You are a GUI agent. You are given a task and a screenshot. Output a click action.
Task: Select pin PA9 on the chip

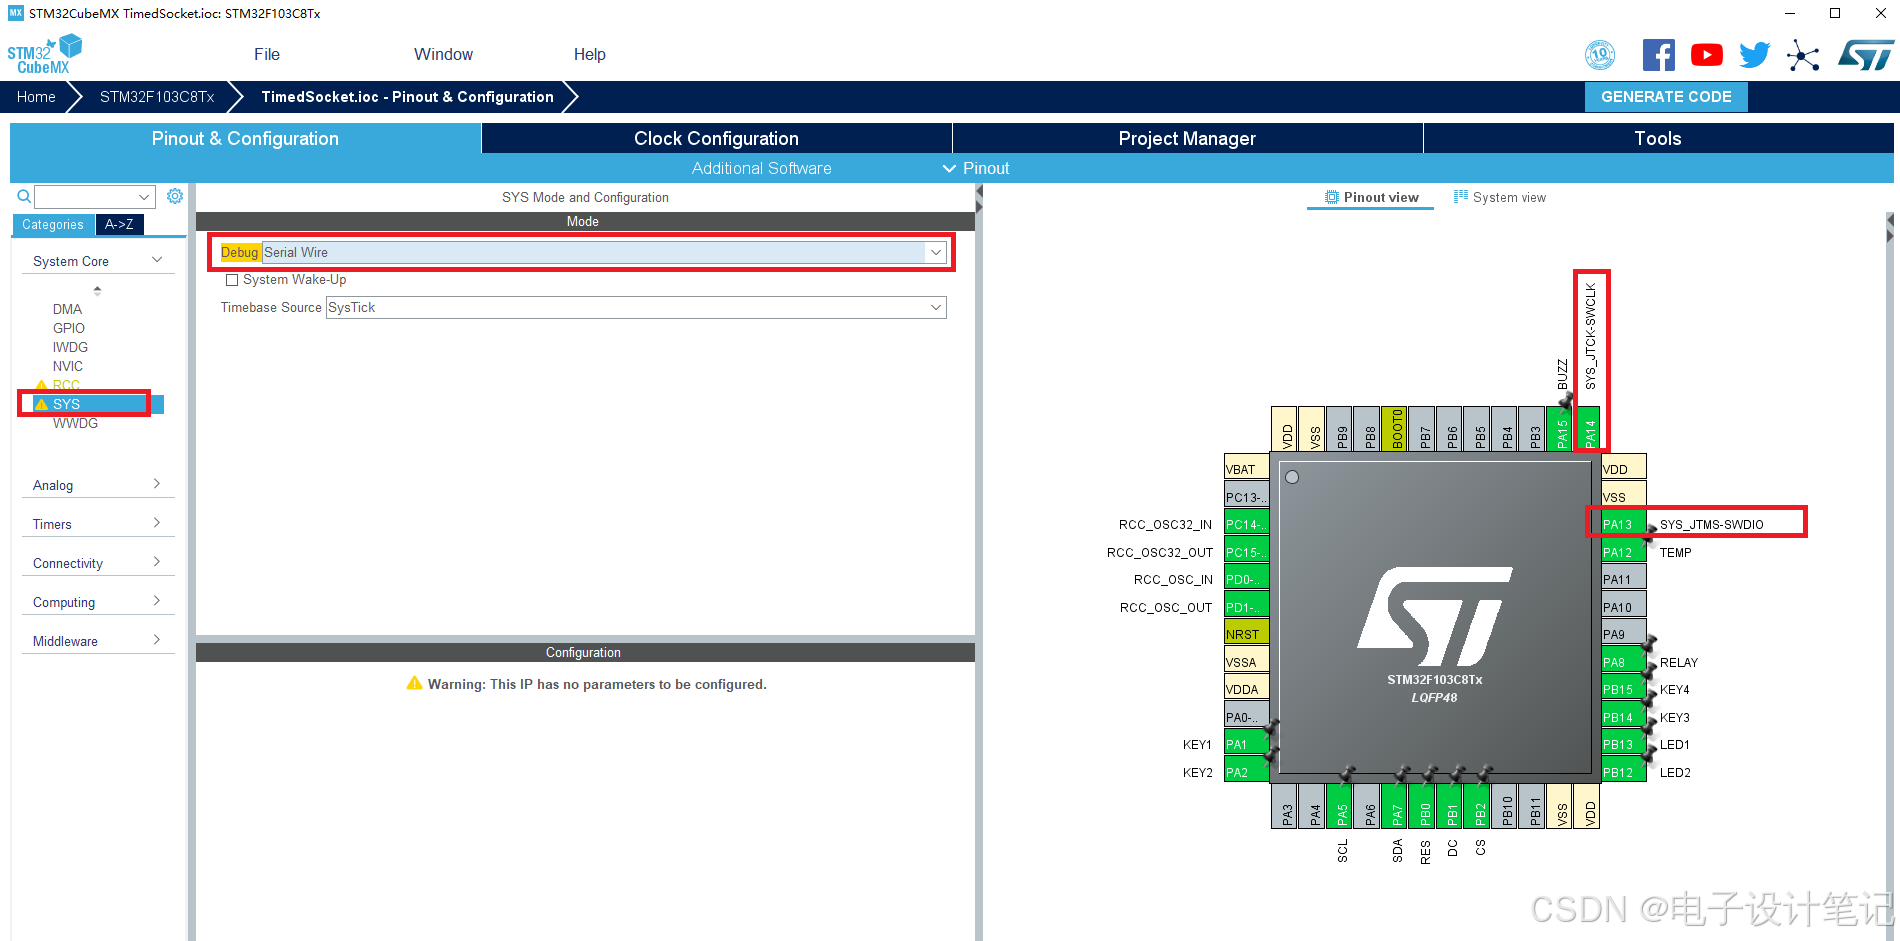1623,634
